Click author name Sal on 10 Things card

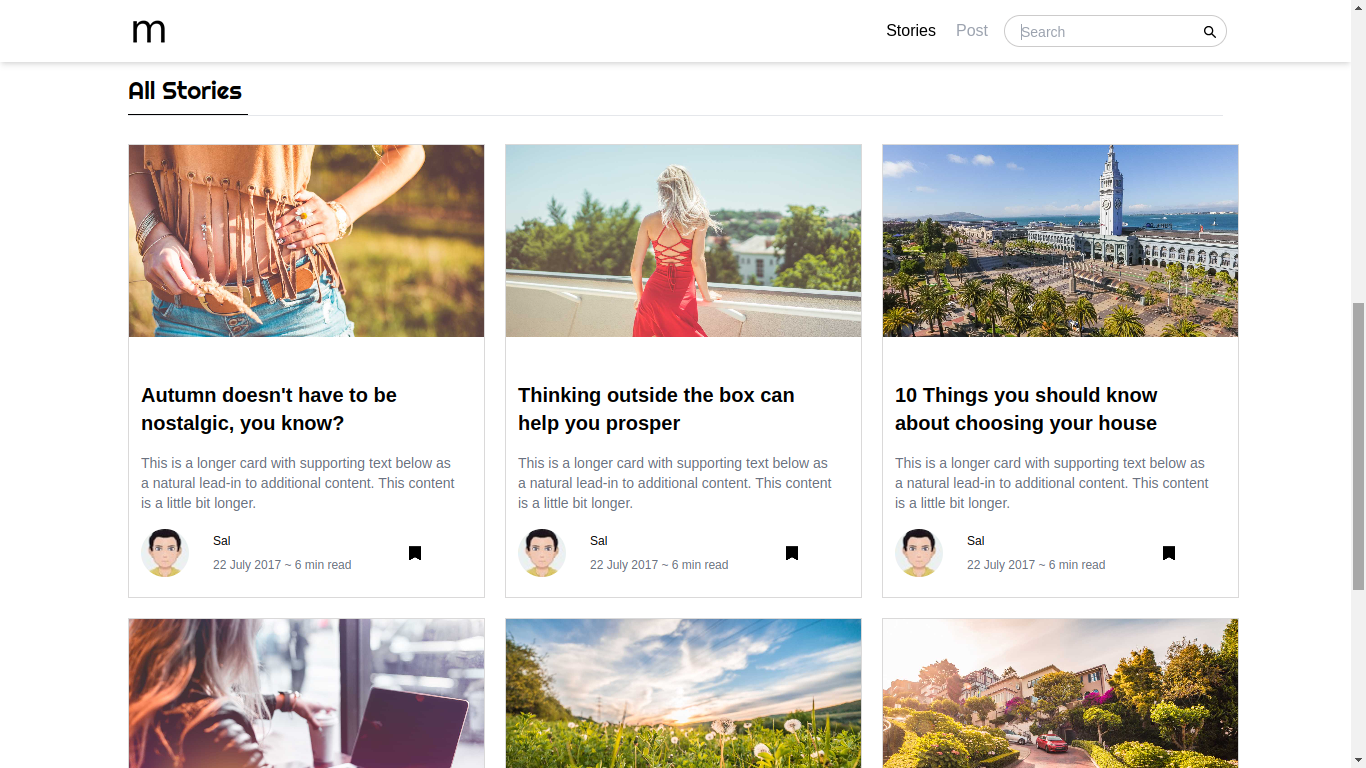pyautogui.click(x=976, y=541)
